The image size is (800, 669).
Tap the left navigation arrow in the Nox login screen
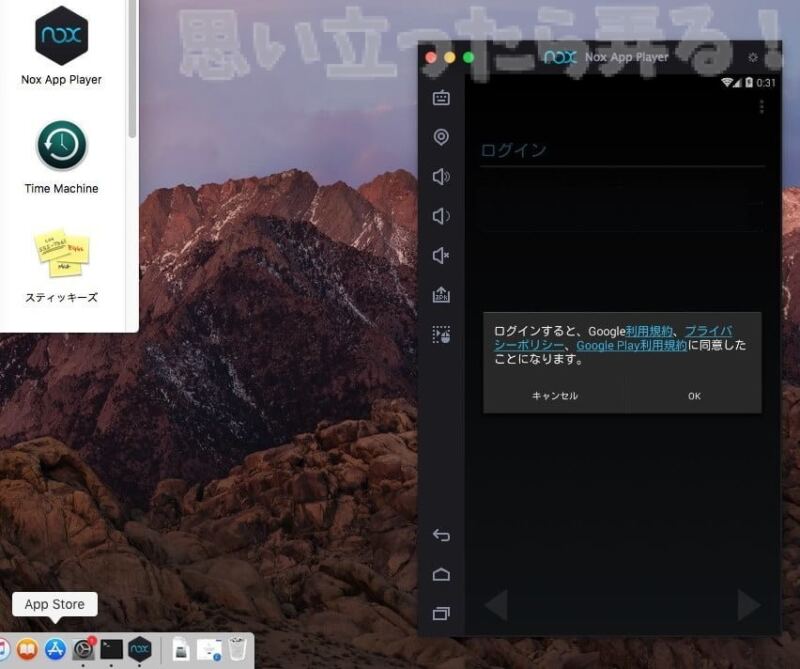[x=496, y=605]
